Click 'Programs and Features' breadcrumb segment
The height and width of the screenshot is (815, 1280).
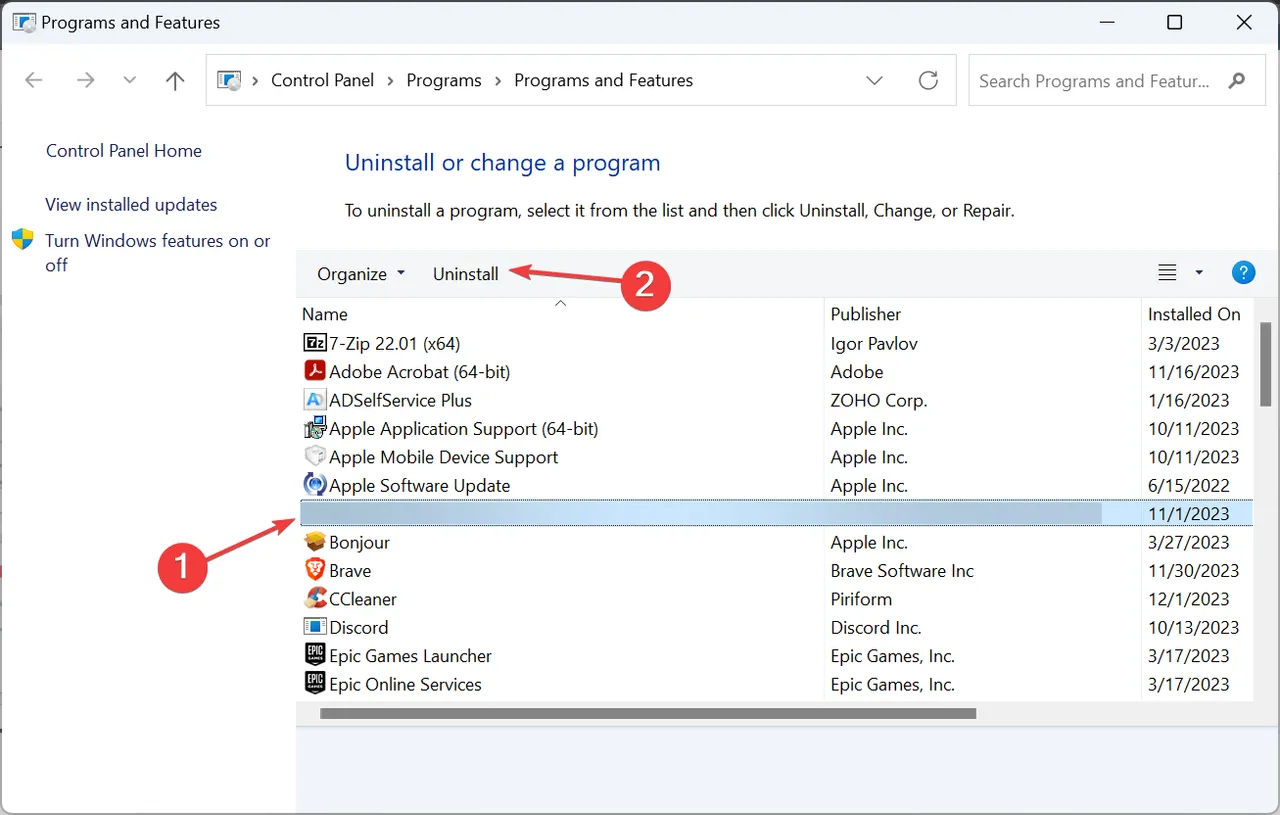[x=604, y=81]
